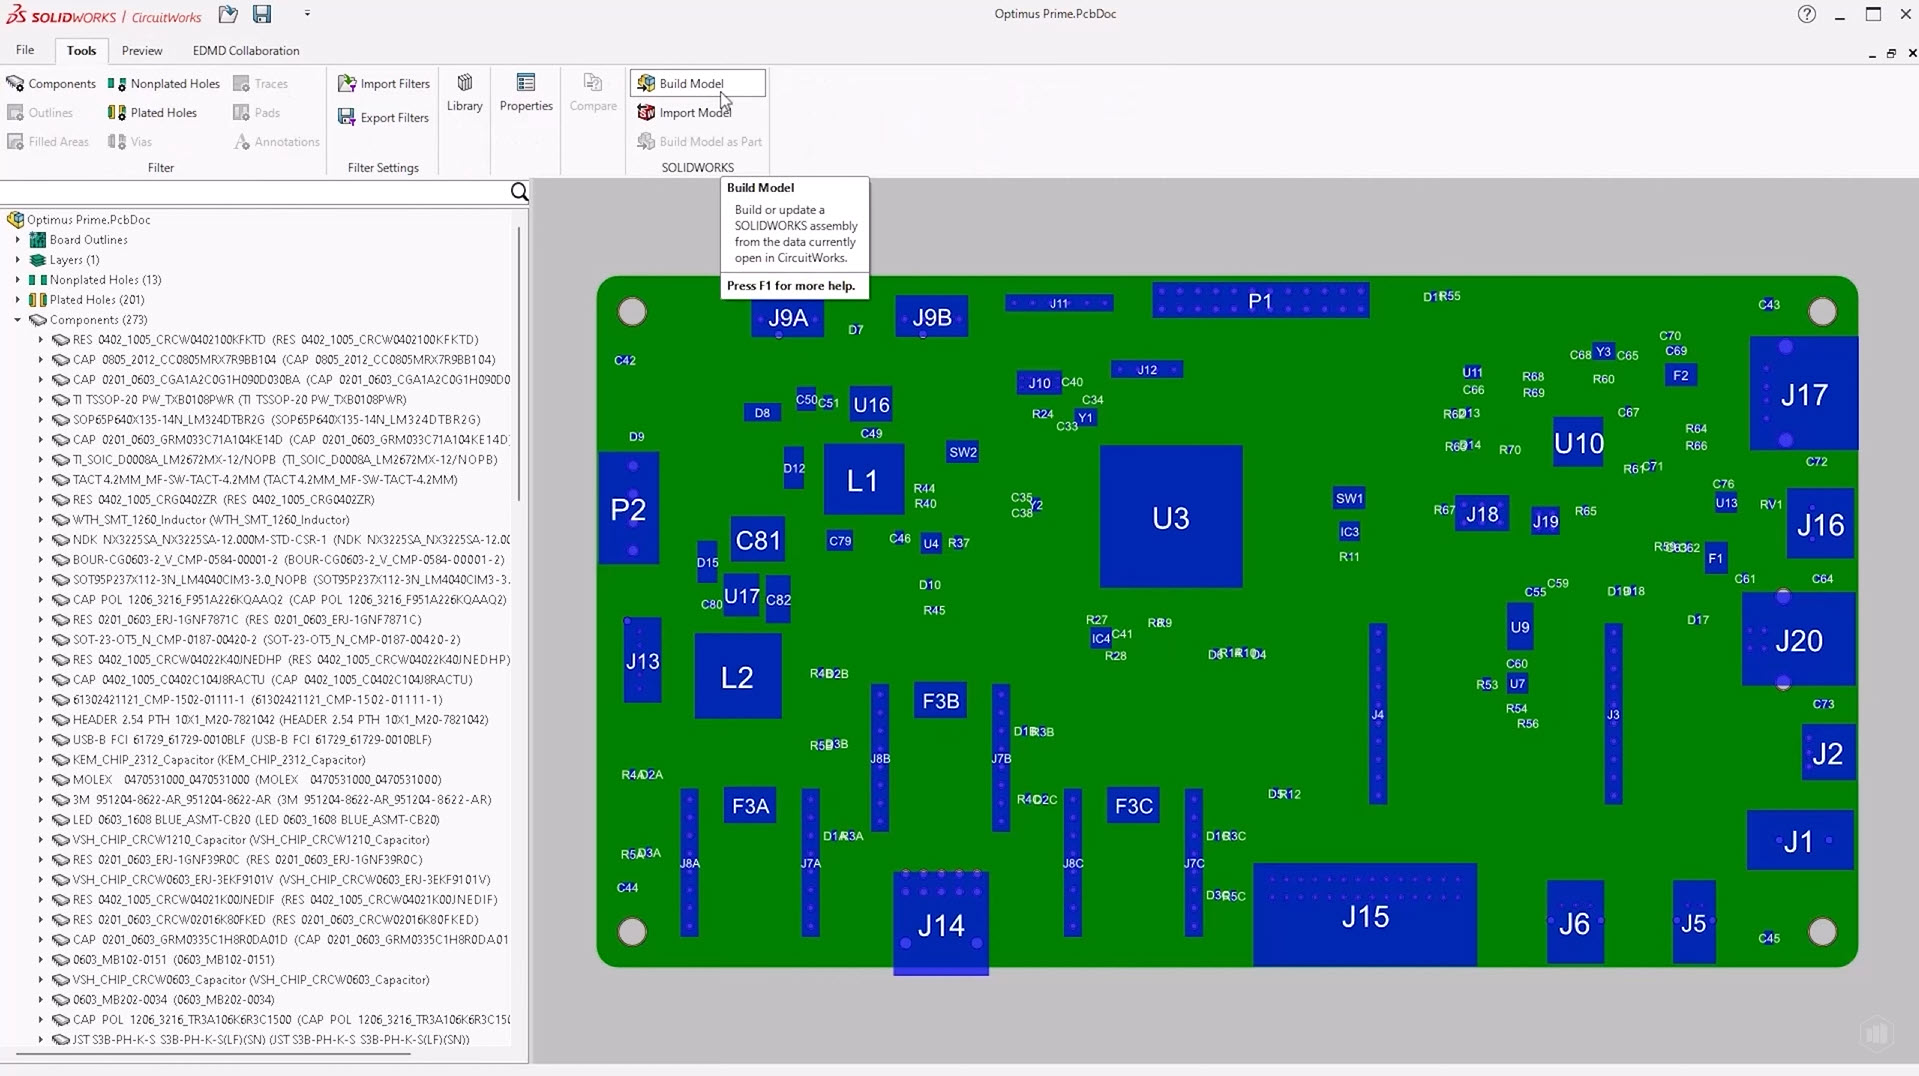Collapse the Components (273) tree node
This screenshot has width=1919, height=1076.
(x=17, y=320)
